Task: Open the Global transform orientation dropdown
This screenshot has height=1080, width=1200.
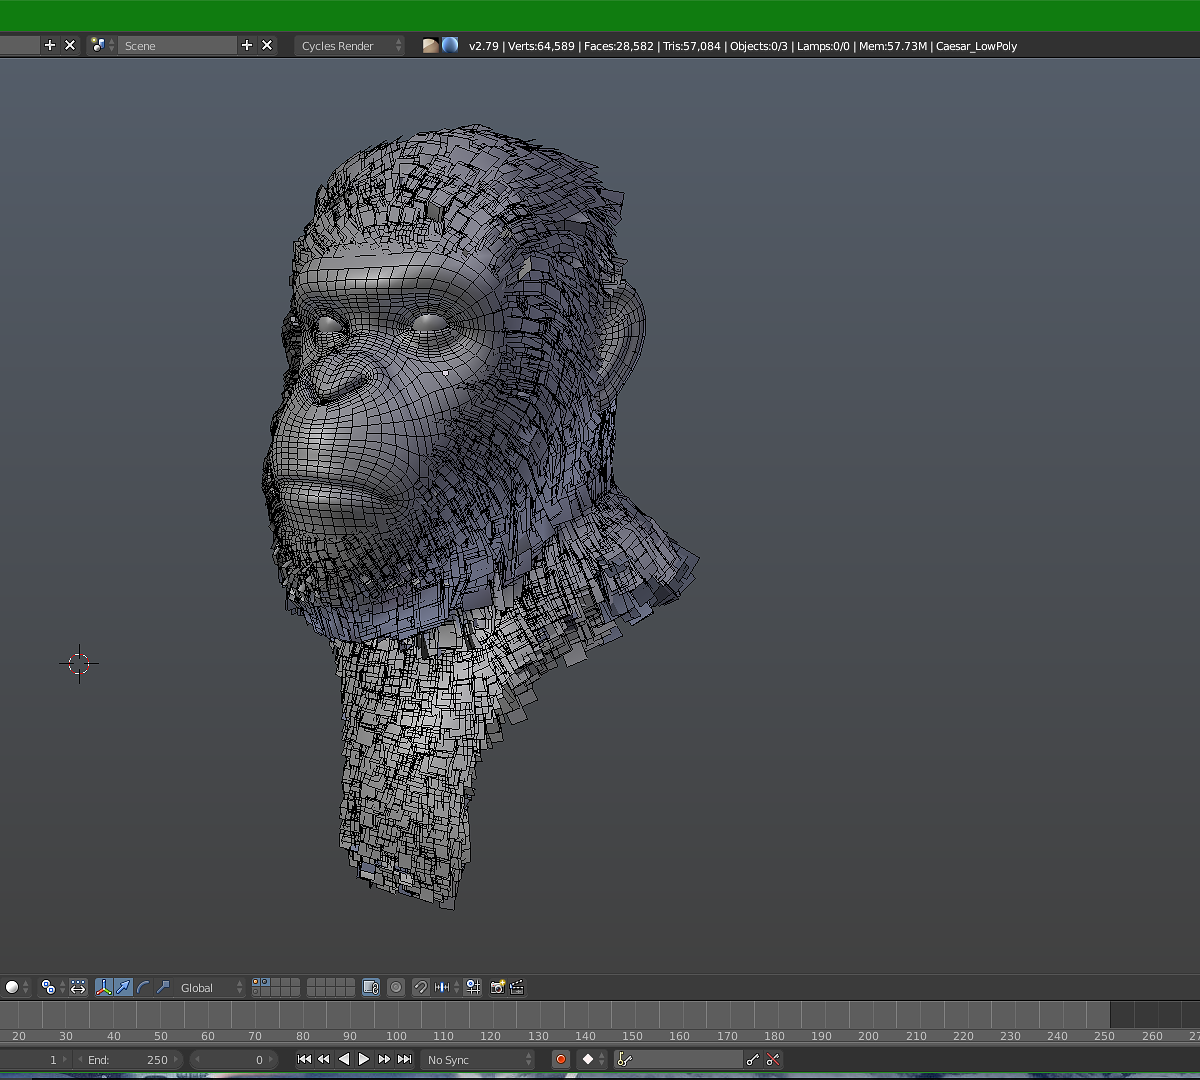Action: point(210,987)
